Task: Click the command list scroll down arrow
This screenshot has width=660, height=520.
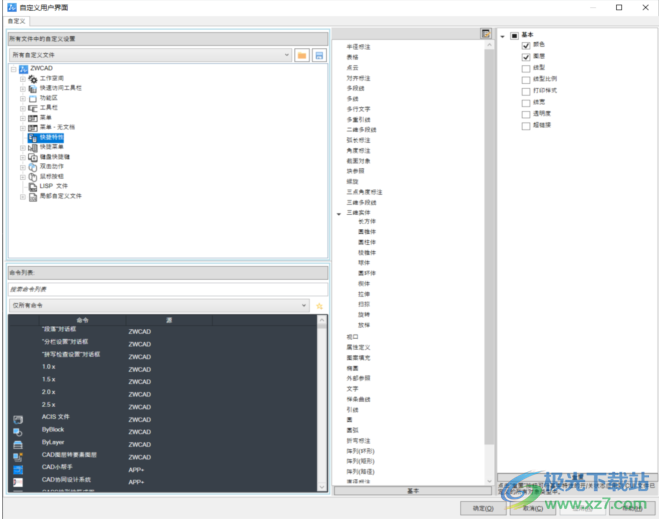Action: point(322,487)
